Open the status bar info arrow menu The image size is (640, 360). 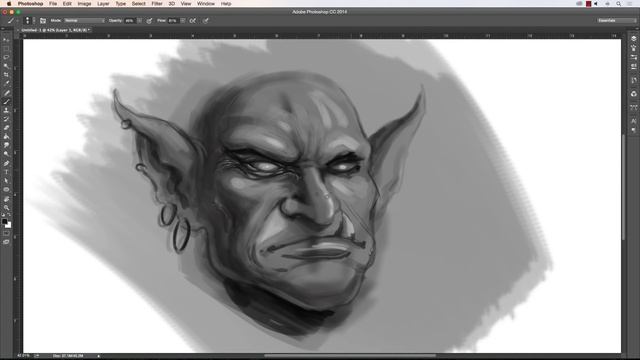(98, 356)
